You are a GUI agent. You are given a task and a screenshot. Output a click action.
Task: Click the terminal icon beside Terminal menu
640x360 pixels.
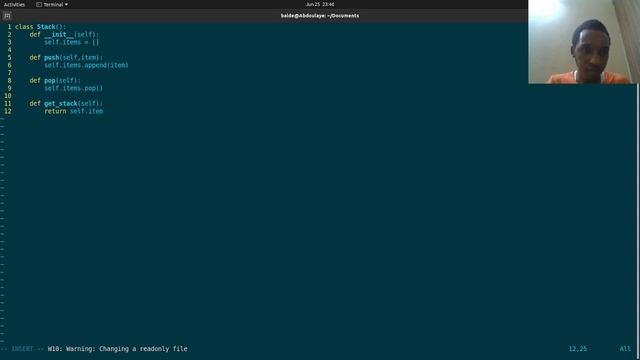[39, 4]
